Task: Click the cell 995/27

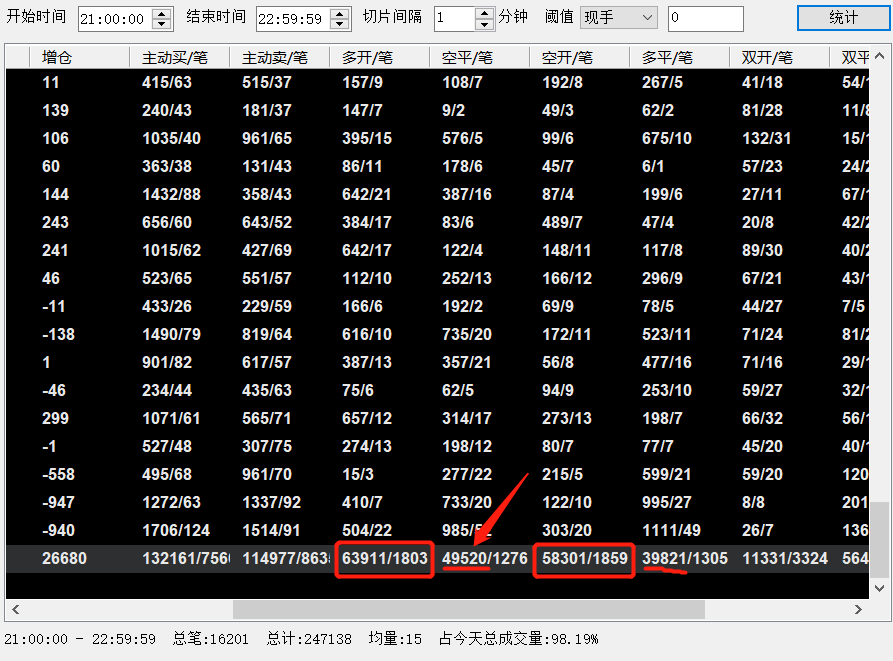Action: (667, 503)
